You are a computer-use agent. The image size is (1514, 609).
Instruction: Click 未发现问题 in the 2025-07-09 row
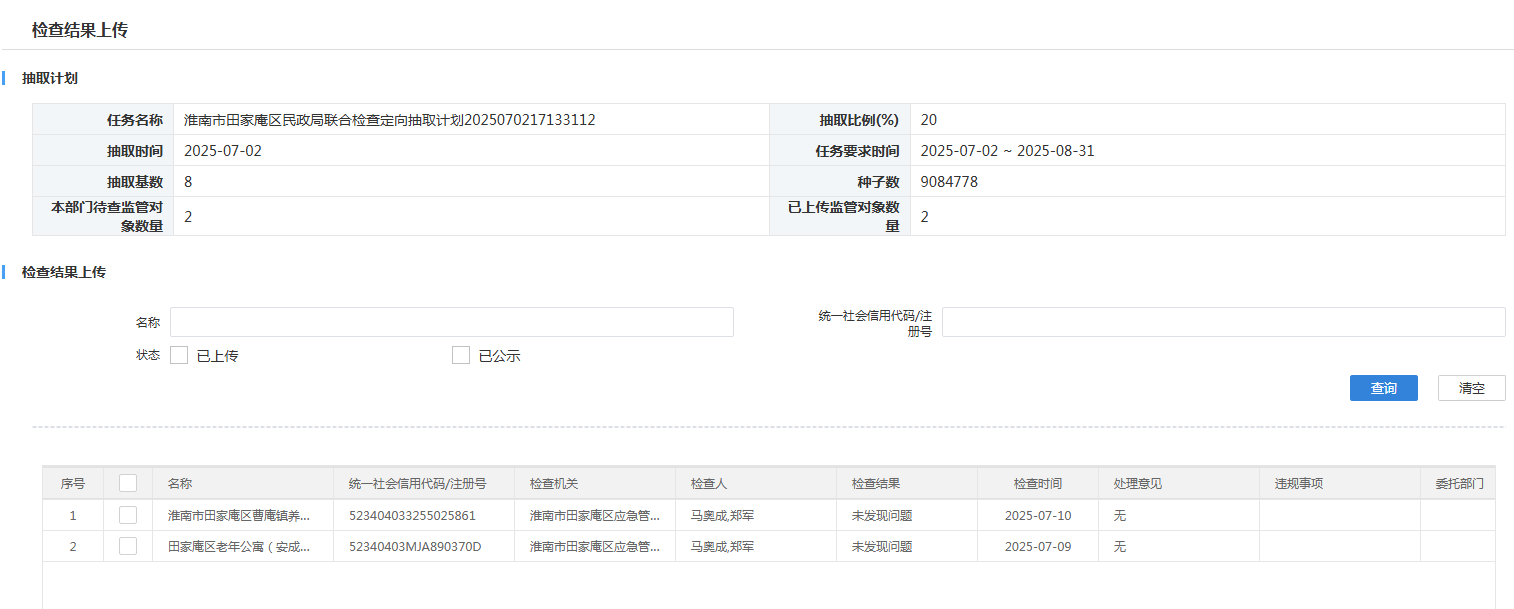882,547
